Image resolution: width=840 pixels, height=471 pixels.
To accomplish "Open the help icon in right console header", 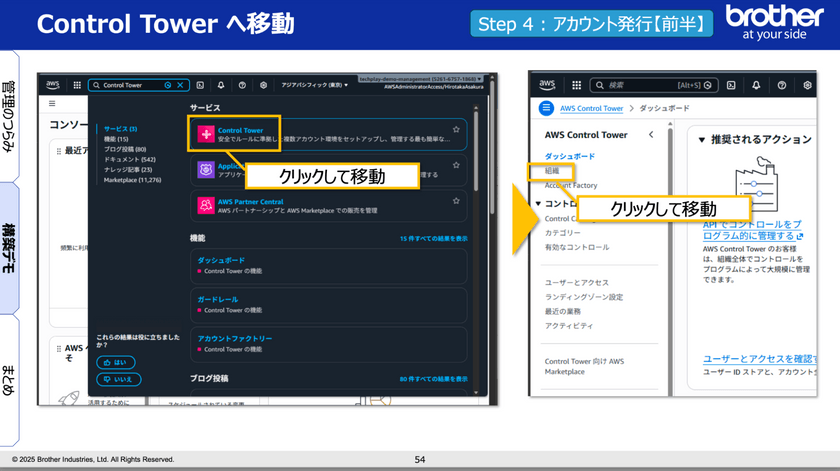I will (x=781, y=85).
